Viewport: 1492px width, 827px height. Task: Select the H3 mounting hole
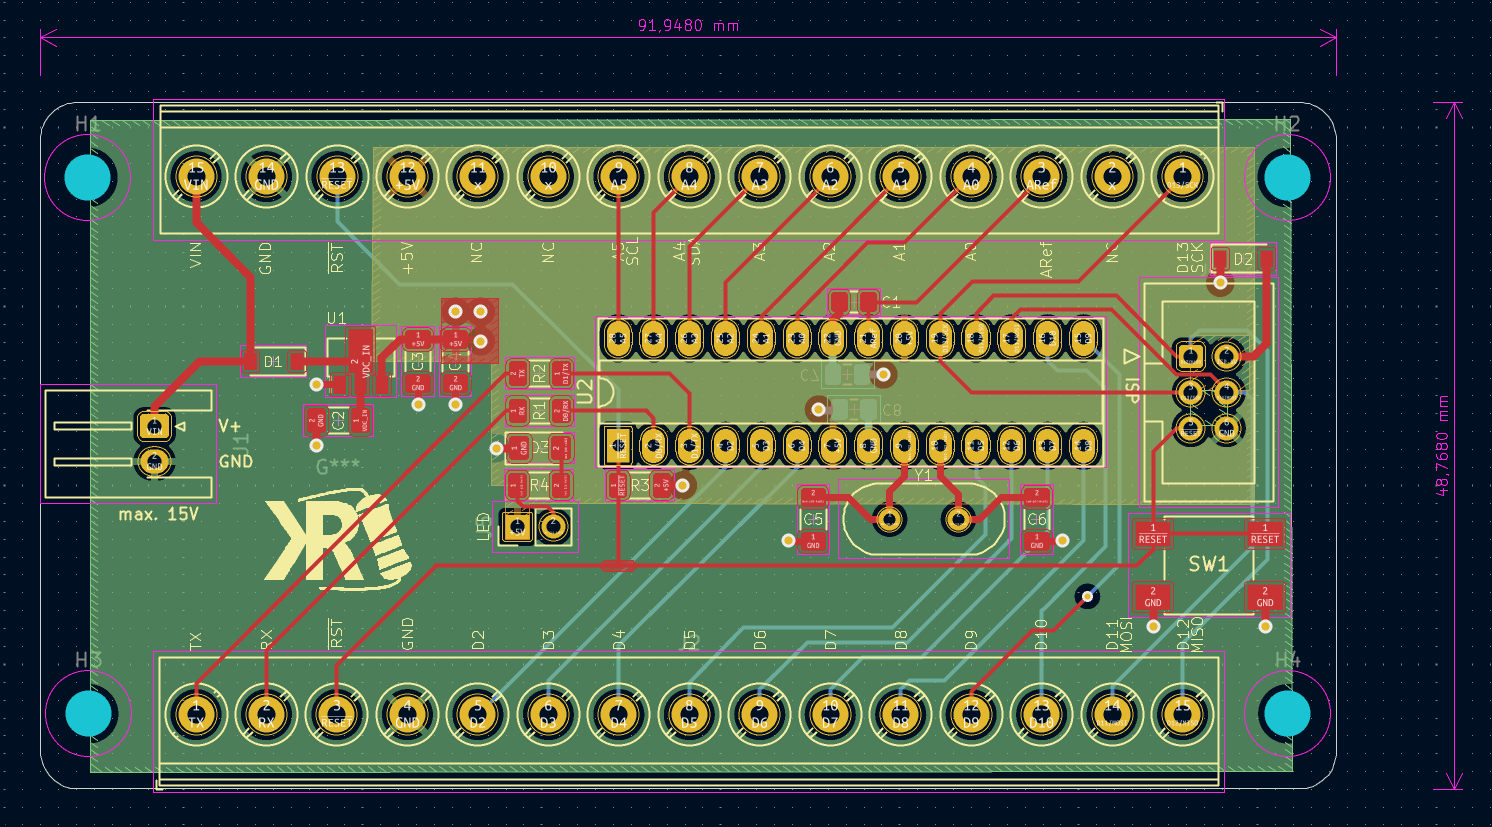coord(88,714)
